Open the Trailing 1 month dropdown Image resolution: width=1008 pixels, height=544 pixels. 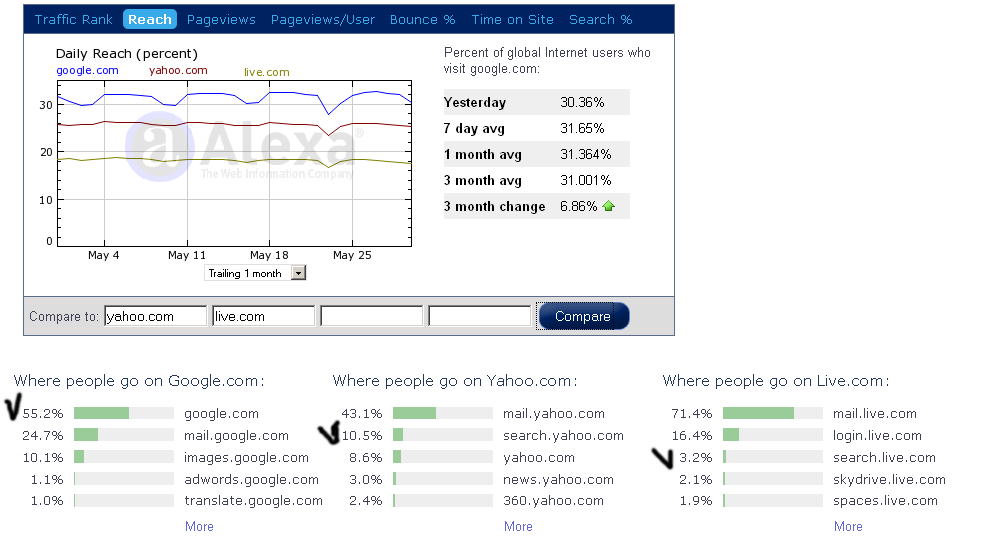coord(255,273)
